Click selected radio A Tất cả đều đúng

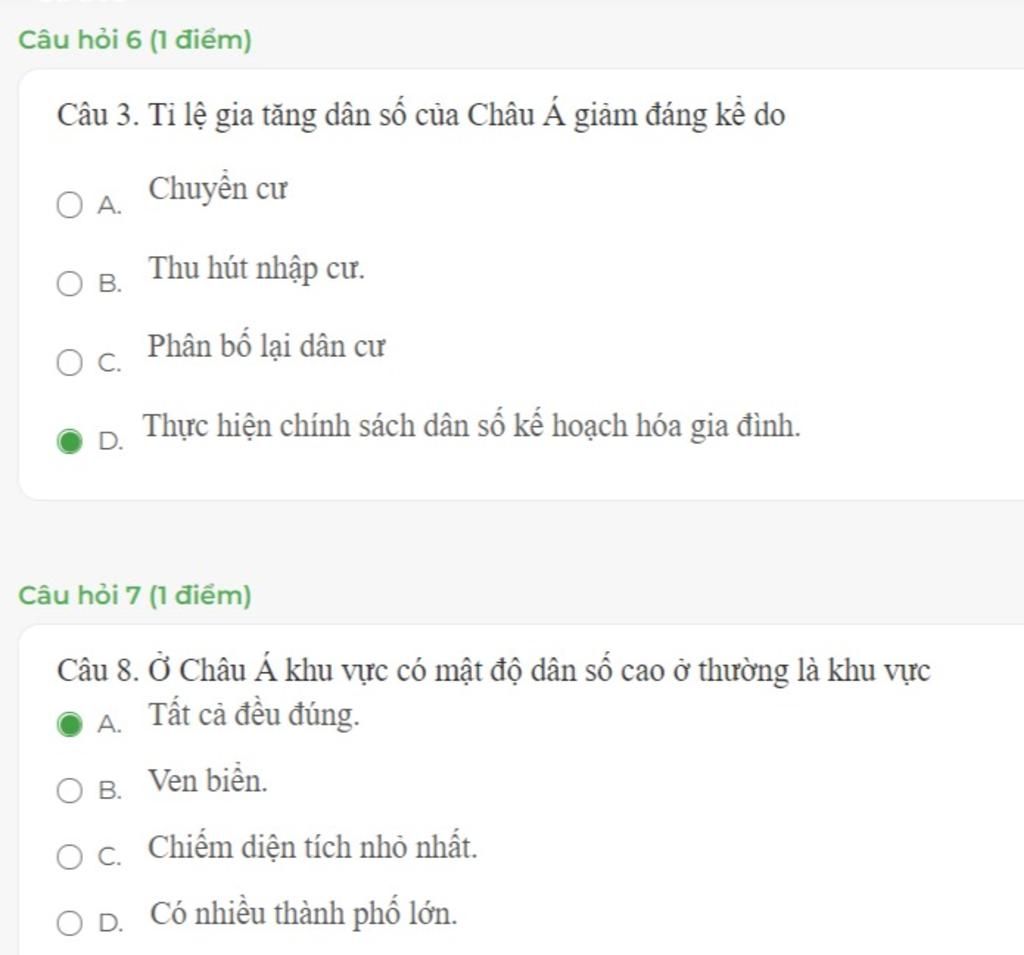(69, 724)
